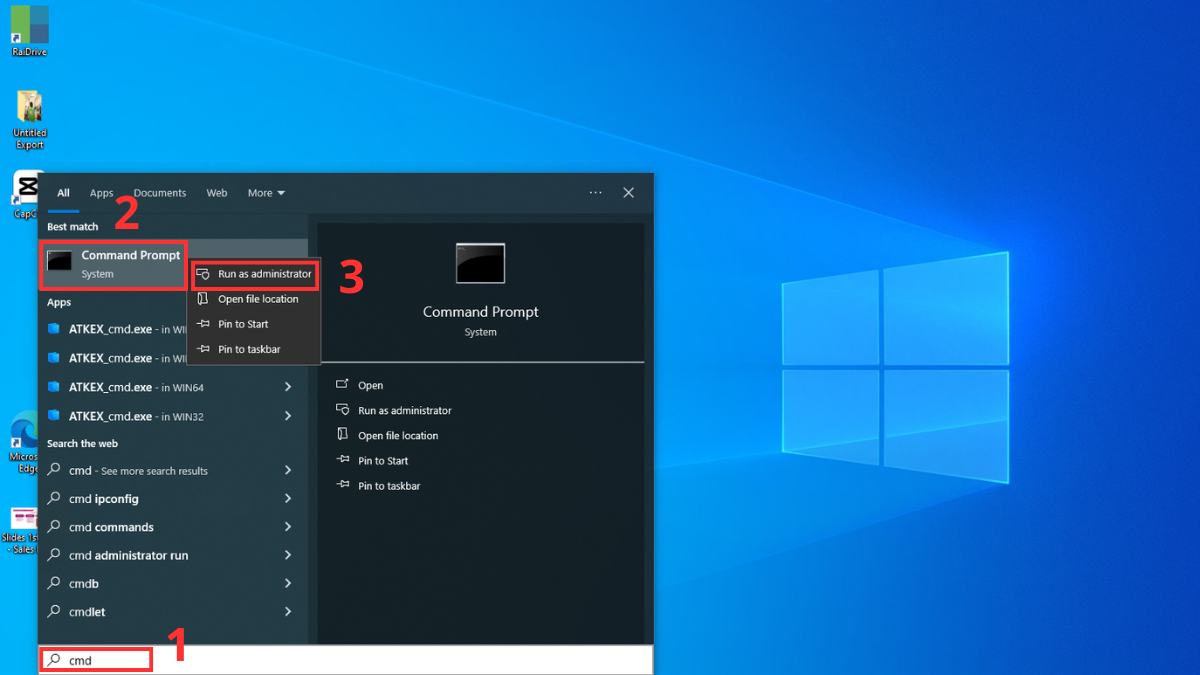Click the icon of ATKEX_cmd.exe in WIN64
The image size is (1200, 675).
click(54, 387)
